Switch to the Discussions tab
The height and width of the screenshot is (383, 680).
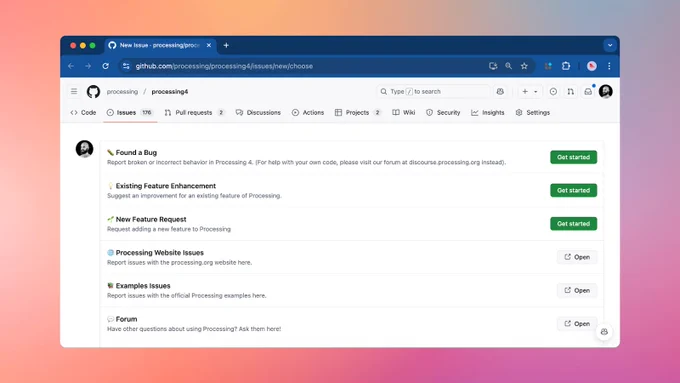258,112
